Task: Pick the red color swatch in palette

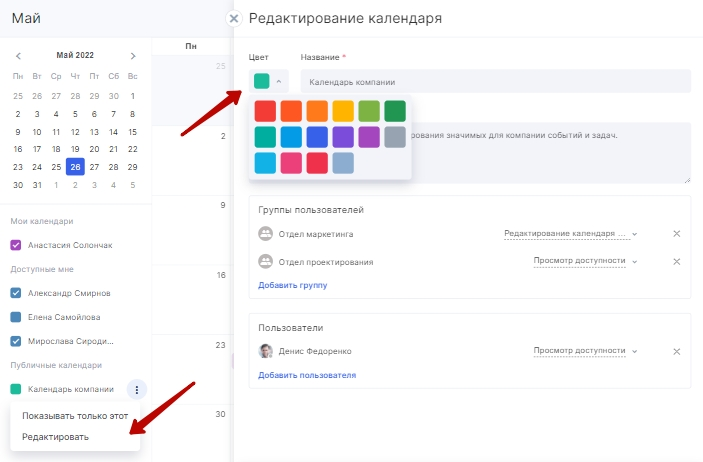Action: tap(265, 110)
